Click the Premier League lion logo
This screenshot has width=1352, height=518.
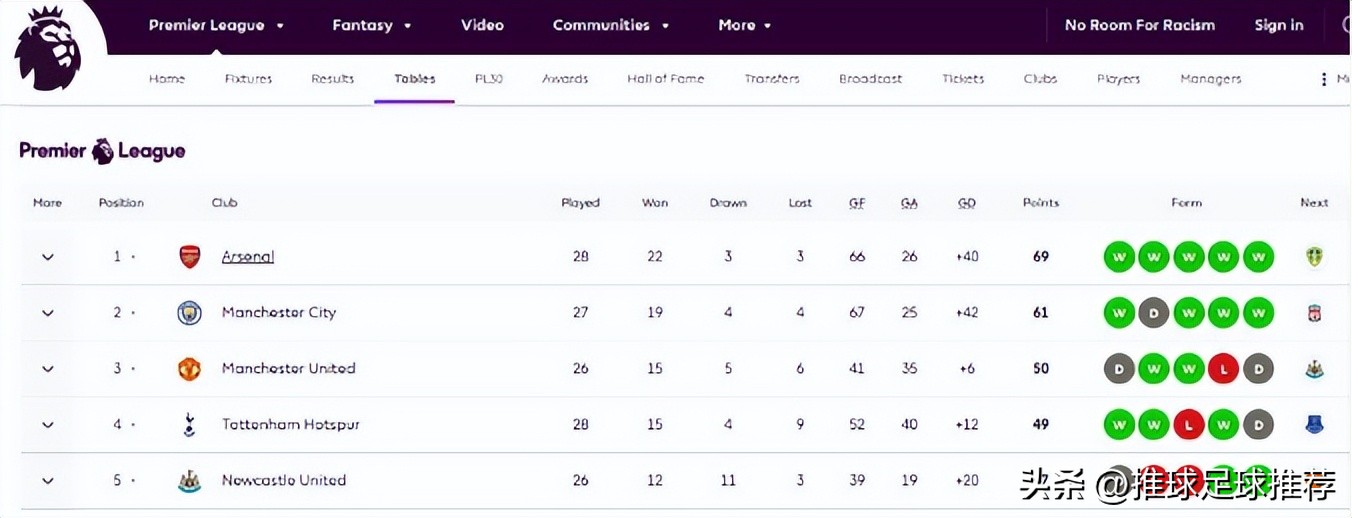point(48,48)
